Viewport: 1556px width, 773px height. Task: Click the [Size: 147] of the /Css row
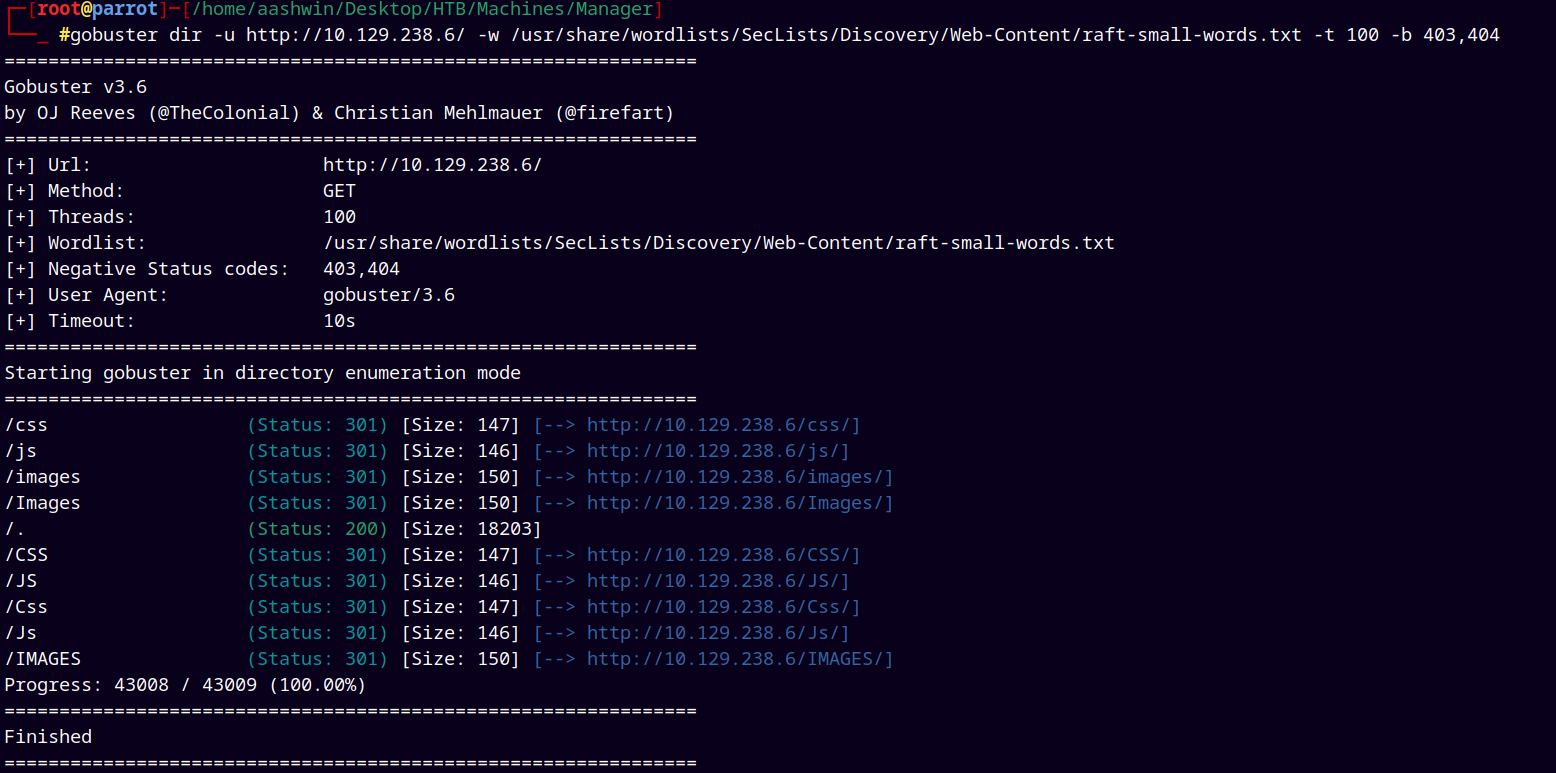tap(460, 607)
